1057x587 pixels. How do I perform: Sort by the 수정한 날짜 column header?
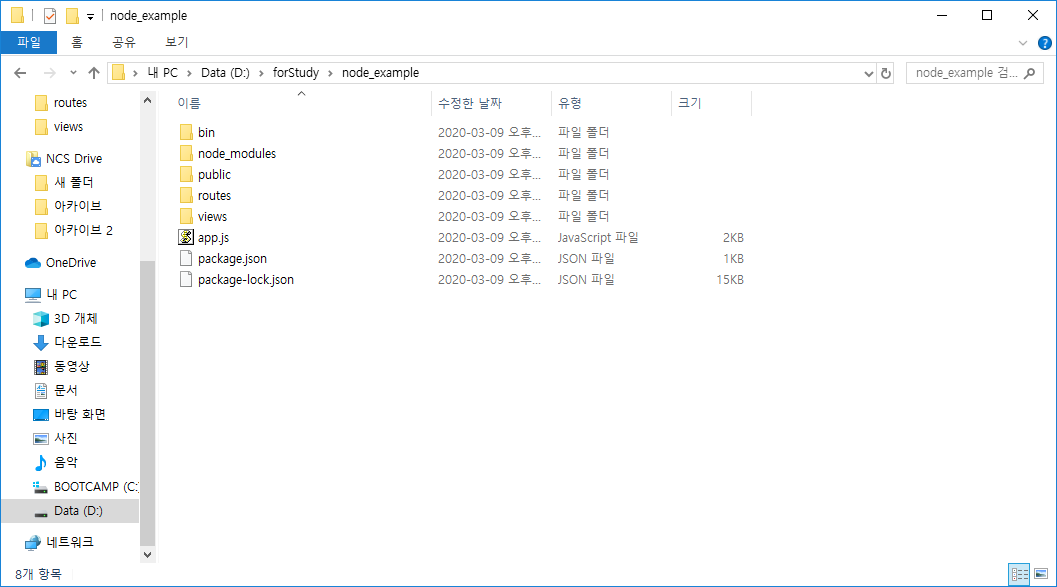470,103
